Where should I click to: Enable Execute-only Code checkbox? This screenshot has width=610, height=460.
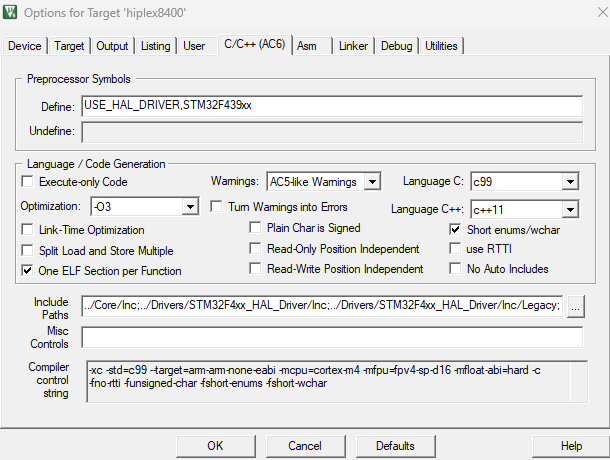pos(27,182)
